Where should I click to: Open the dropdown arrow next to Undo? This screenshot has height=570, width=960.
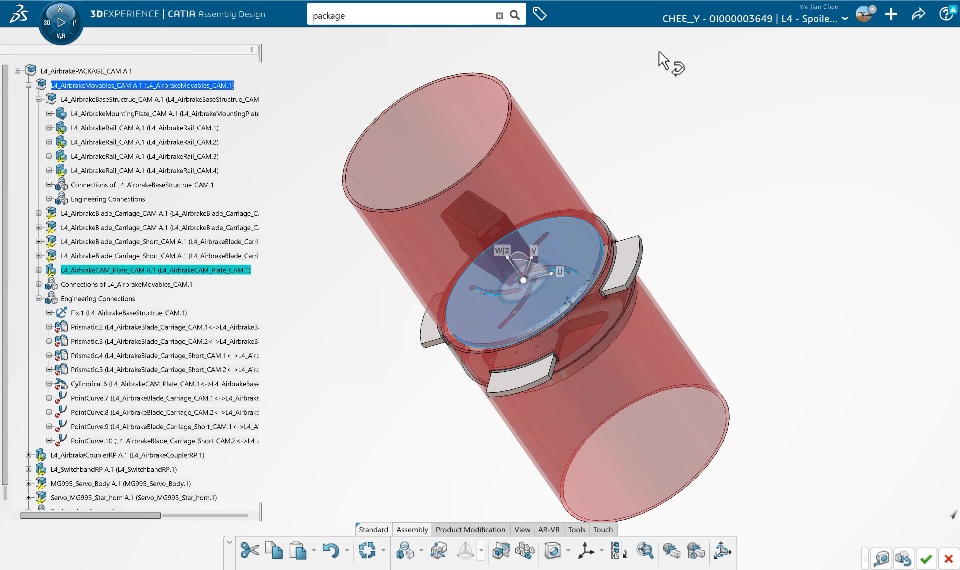coord(347,551)
